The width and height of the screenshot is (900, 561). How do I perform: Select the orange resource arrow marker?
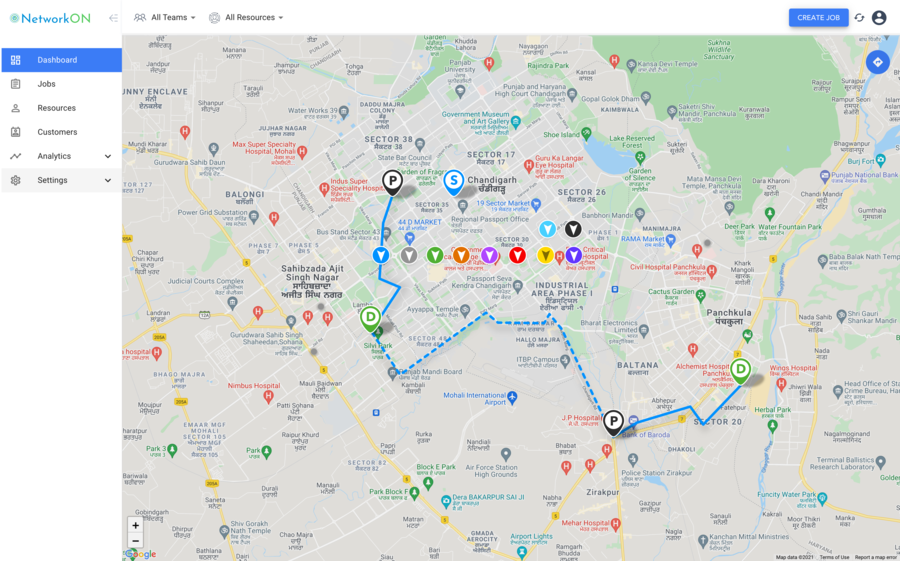(461, 255)
